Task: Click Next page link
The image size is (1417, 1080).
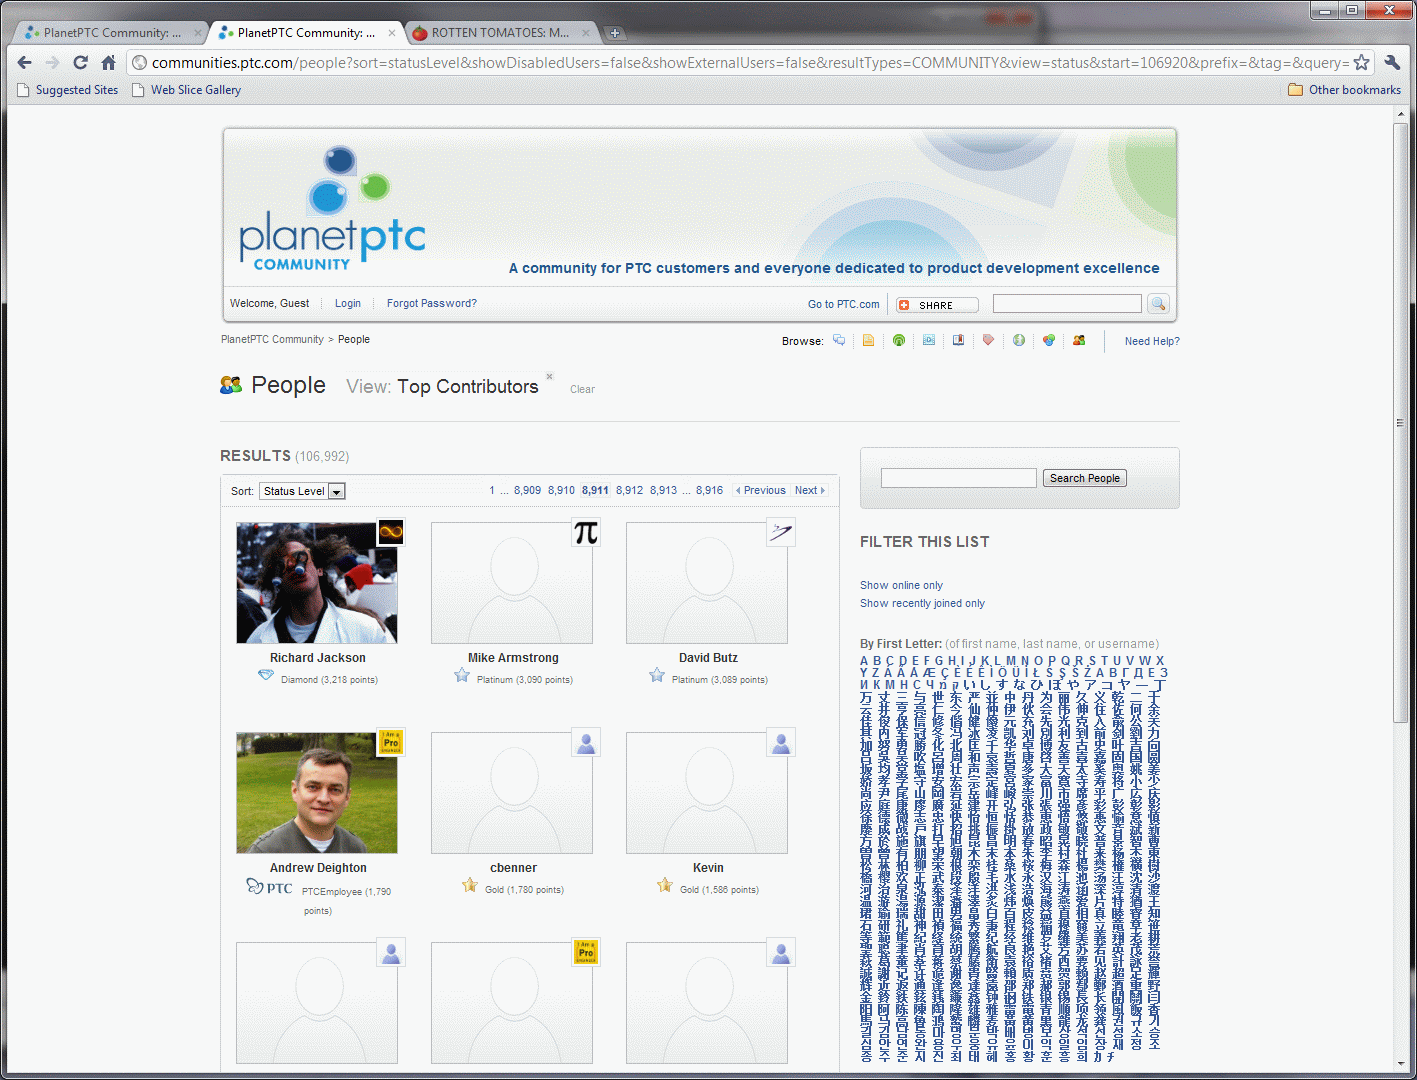Action: tap(809, 490)
